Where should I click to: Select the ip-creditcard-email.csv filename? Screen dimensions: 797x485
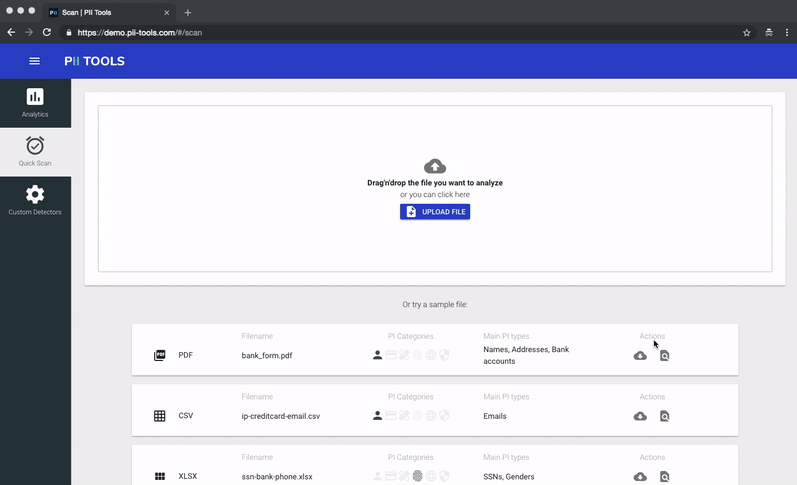pyautogui.click(x=281, y=416)
